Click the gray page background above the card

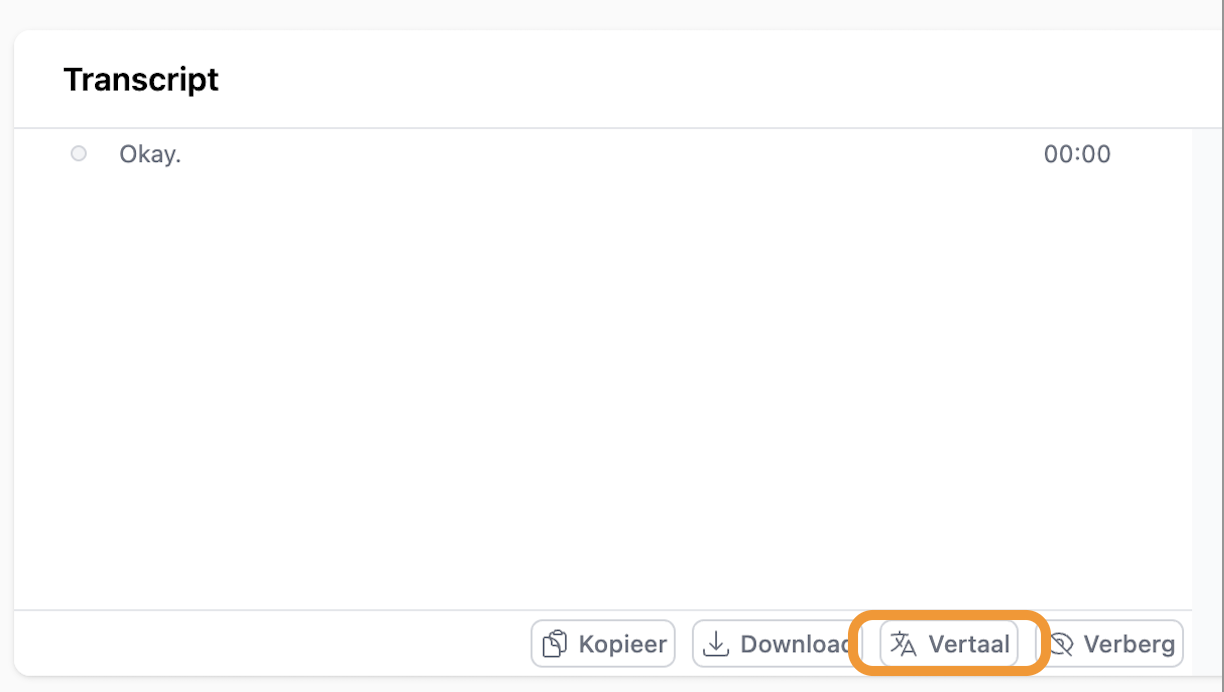point(600,14)
